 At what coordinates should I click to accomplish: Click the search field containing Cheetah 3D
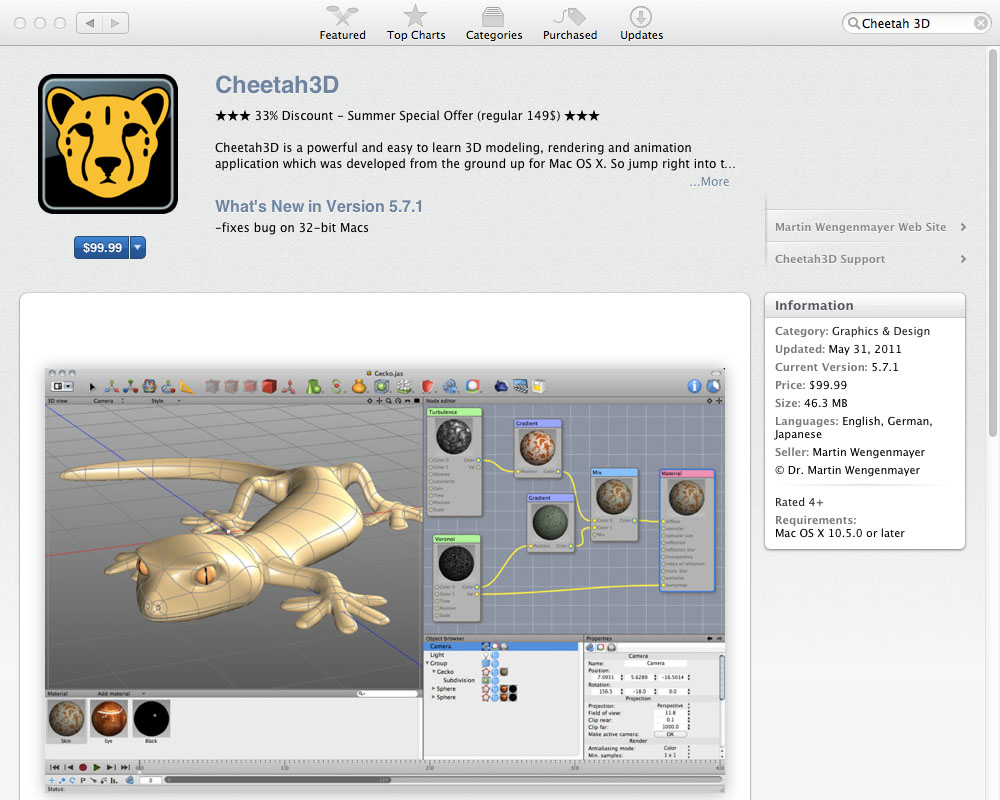click(x=916, y=24)
